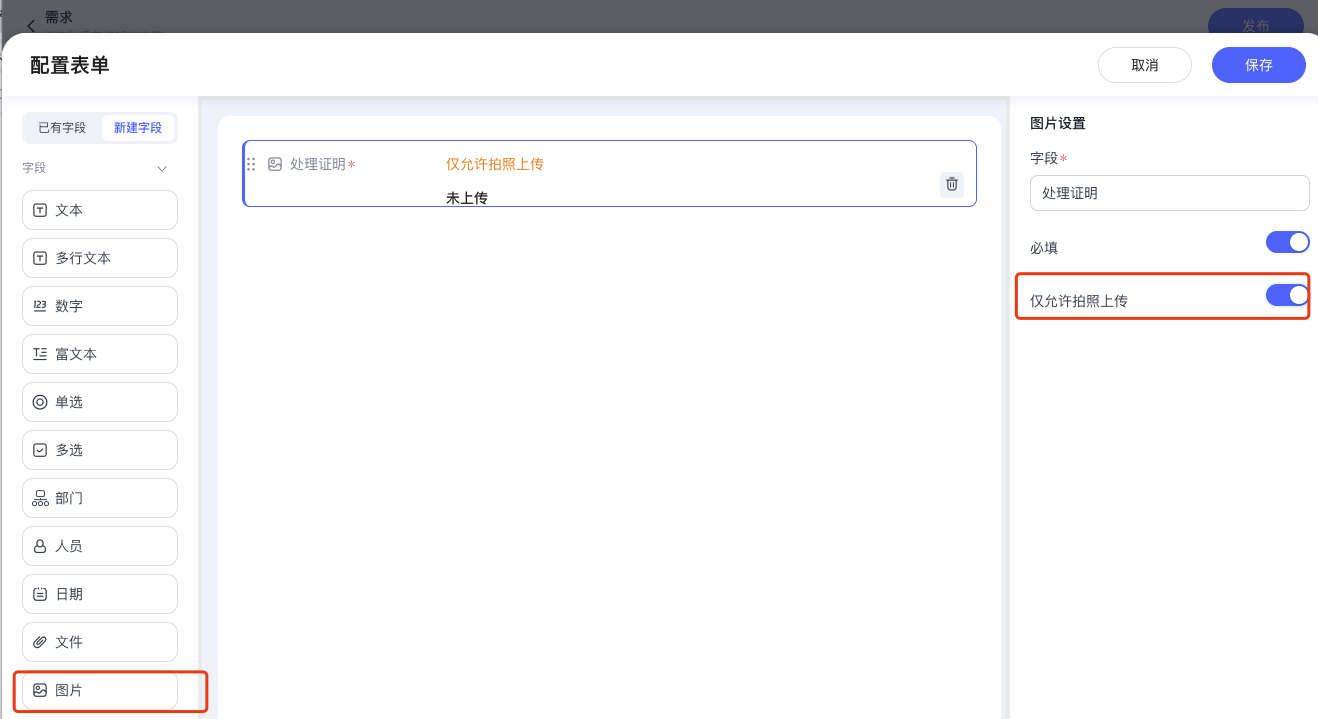Add a 富文本 rich text field
The image size is (1318, 719).
click(100, 354)
